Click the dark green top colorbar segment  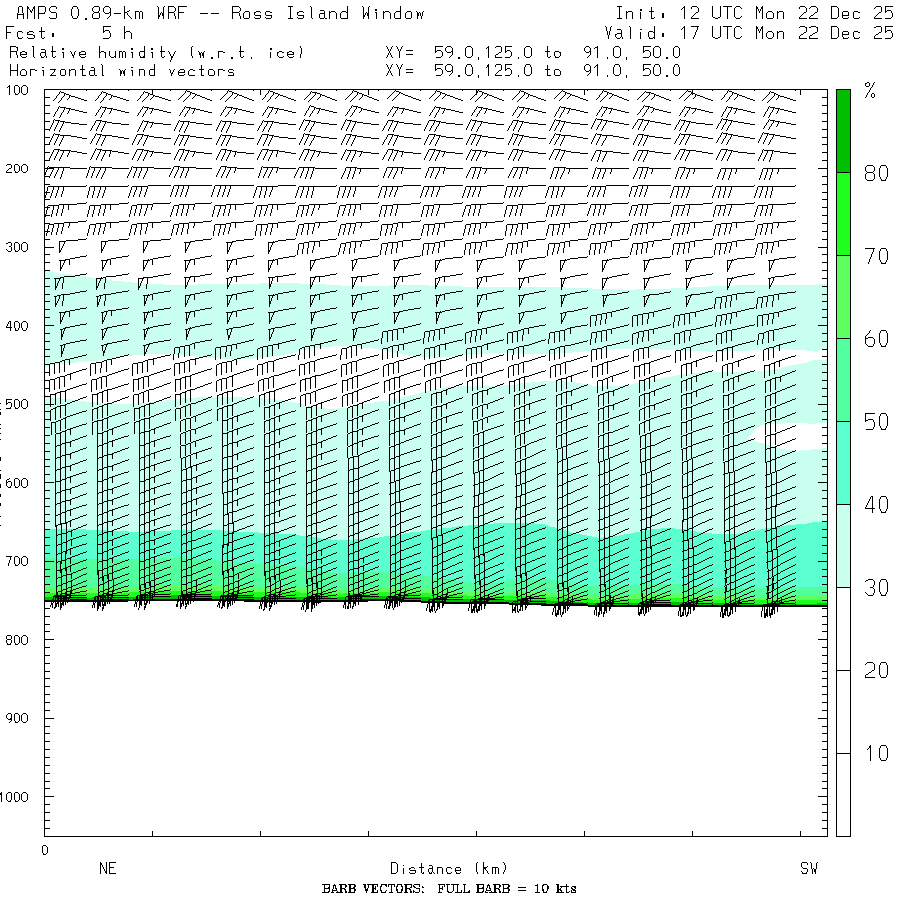[843, 130]
